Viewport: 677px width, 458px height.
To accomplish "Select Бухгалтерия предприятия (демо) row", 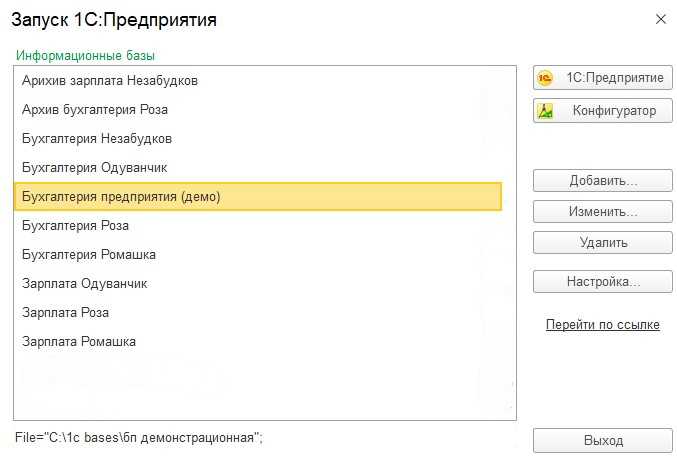I will point(258,196).
